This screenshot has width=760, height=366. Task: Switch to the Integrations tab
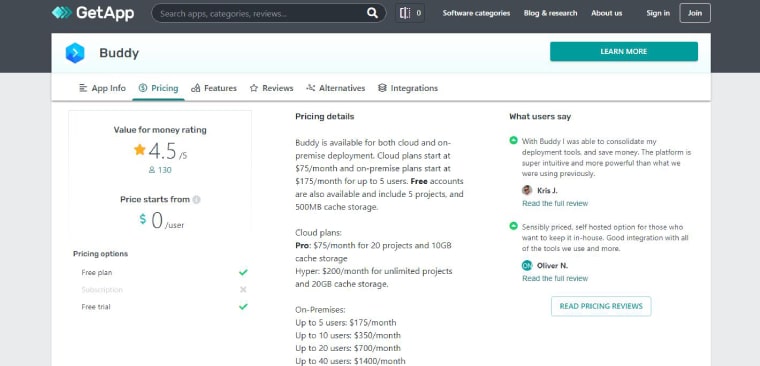[x=408, y=88]
